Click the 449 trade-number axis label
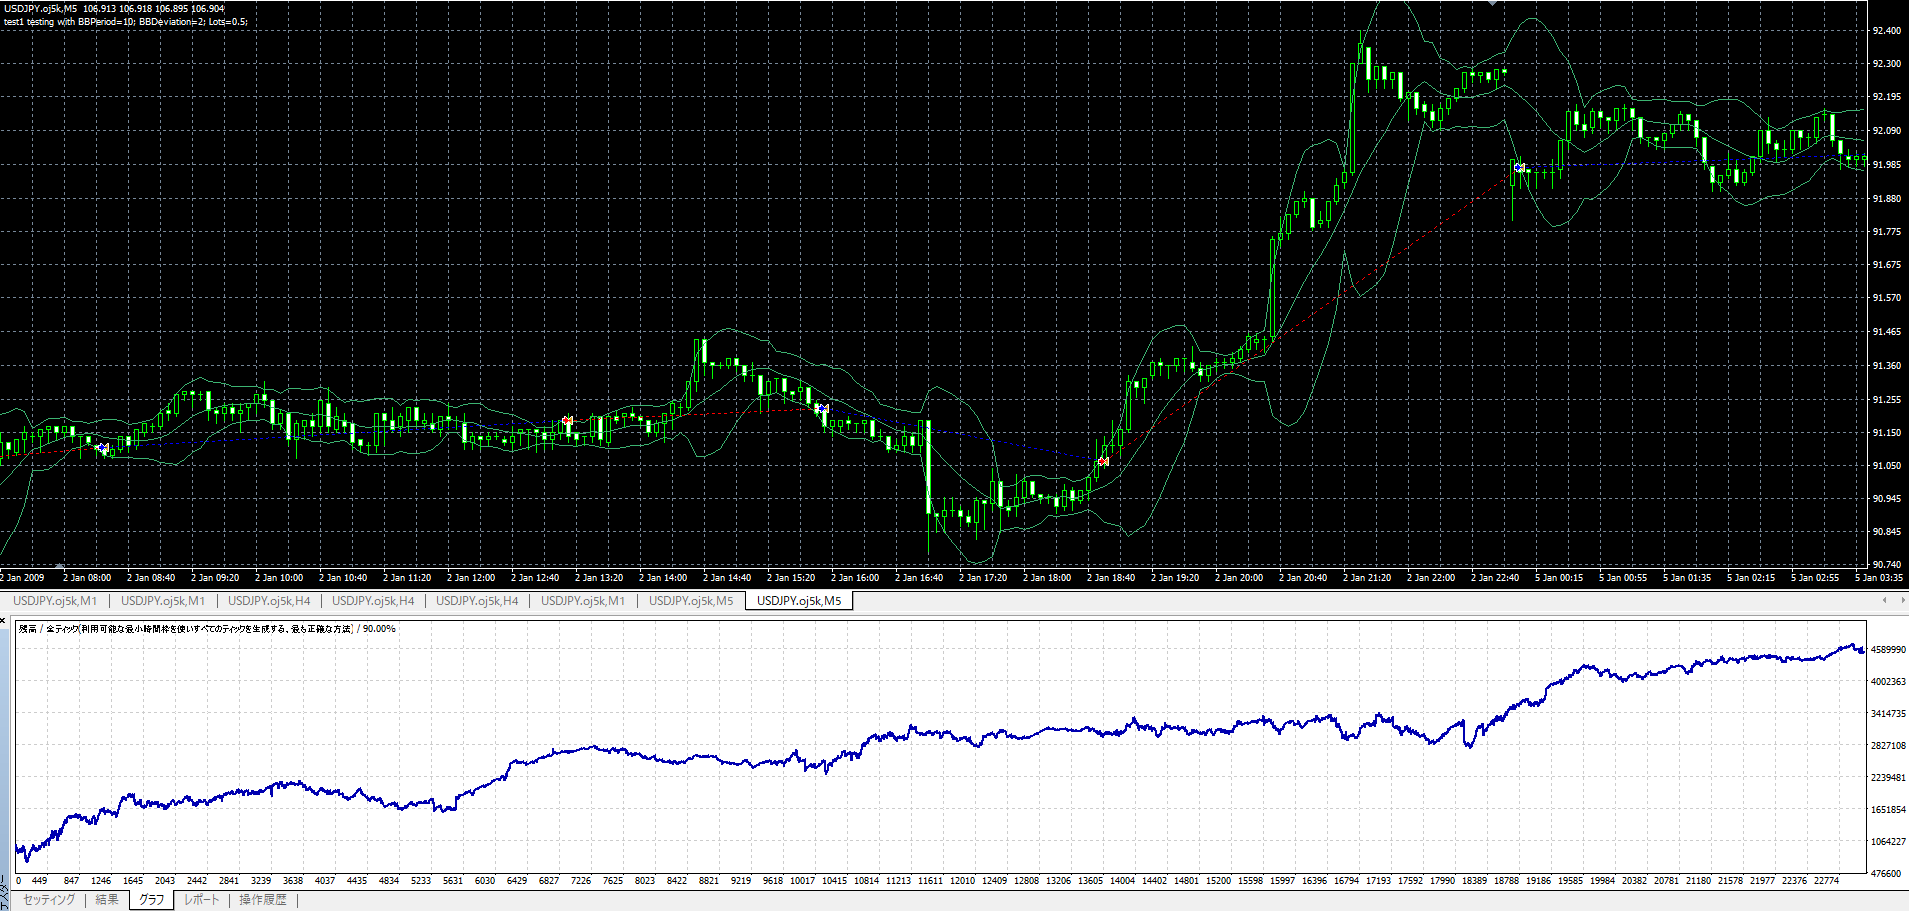Screen dimensions: 1909x911 (x=40, y=881)
